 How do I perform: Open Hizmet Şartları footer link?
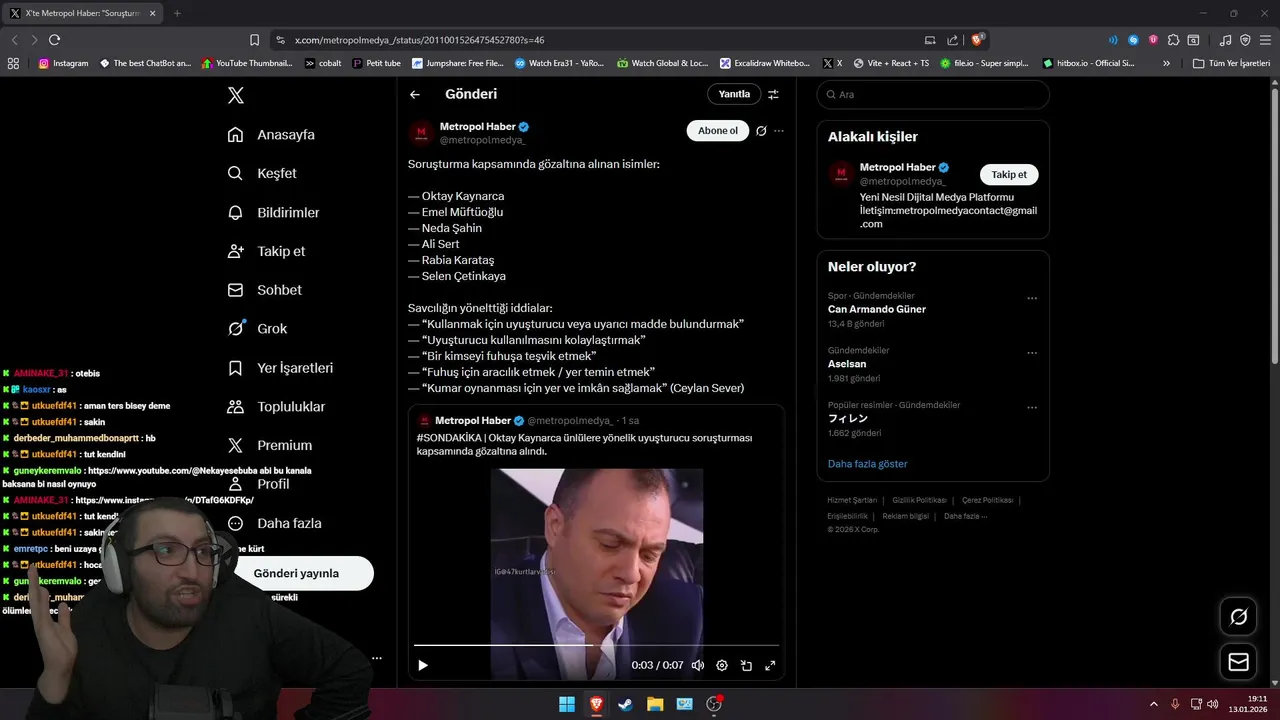(x=851, y=500)
